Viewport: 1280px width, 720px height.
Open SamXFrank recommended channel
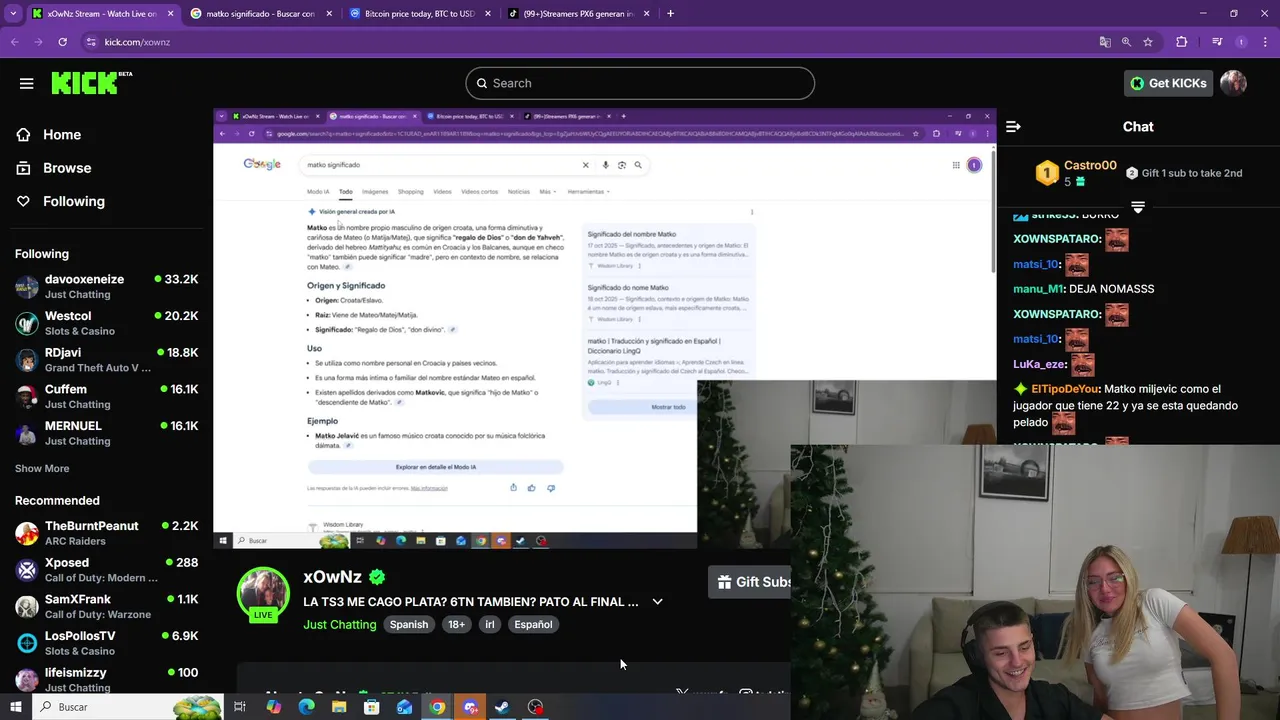point(106,606)
